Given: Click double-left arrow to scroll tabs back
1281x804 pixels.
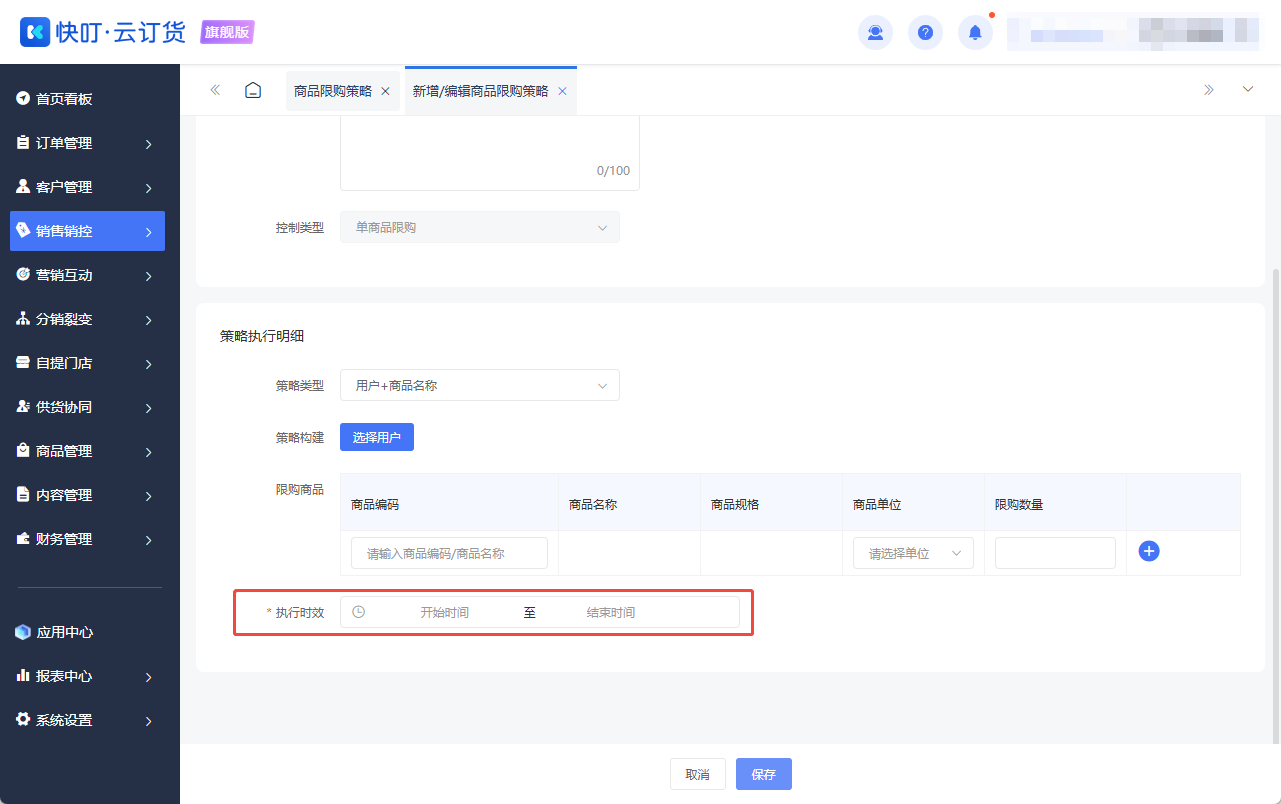Looking at the screenshot, I should [215, 90].
